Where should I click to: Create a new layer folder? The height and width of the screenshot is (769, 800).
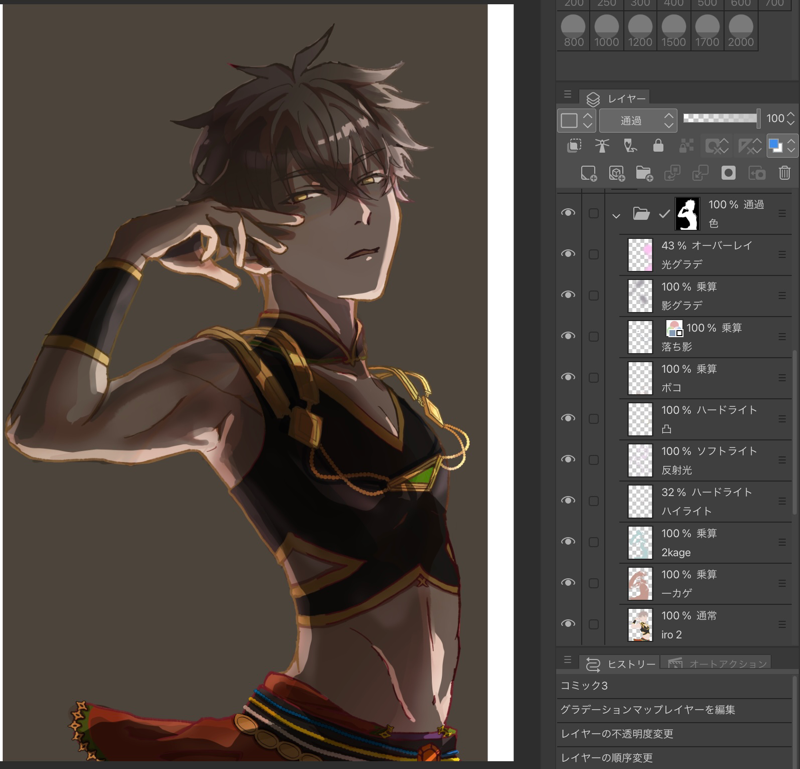click(644, 173)
